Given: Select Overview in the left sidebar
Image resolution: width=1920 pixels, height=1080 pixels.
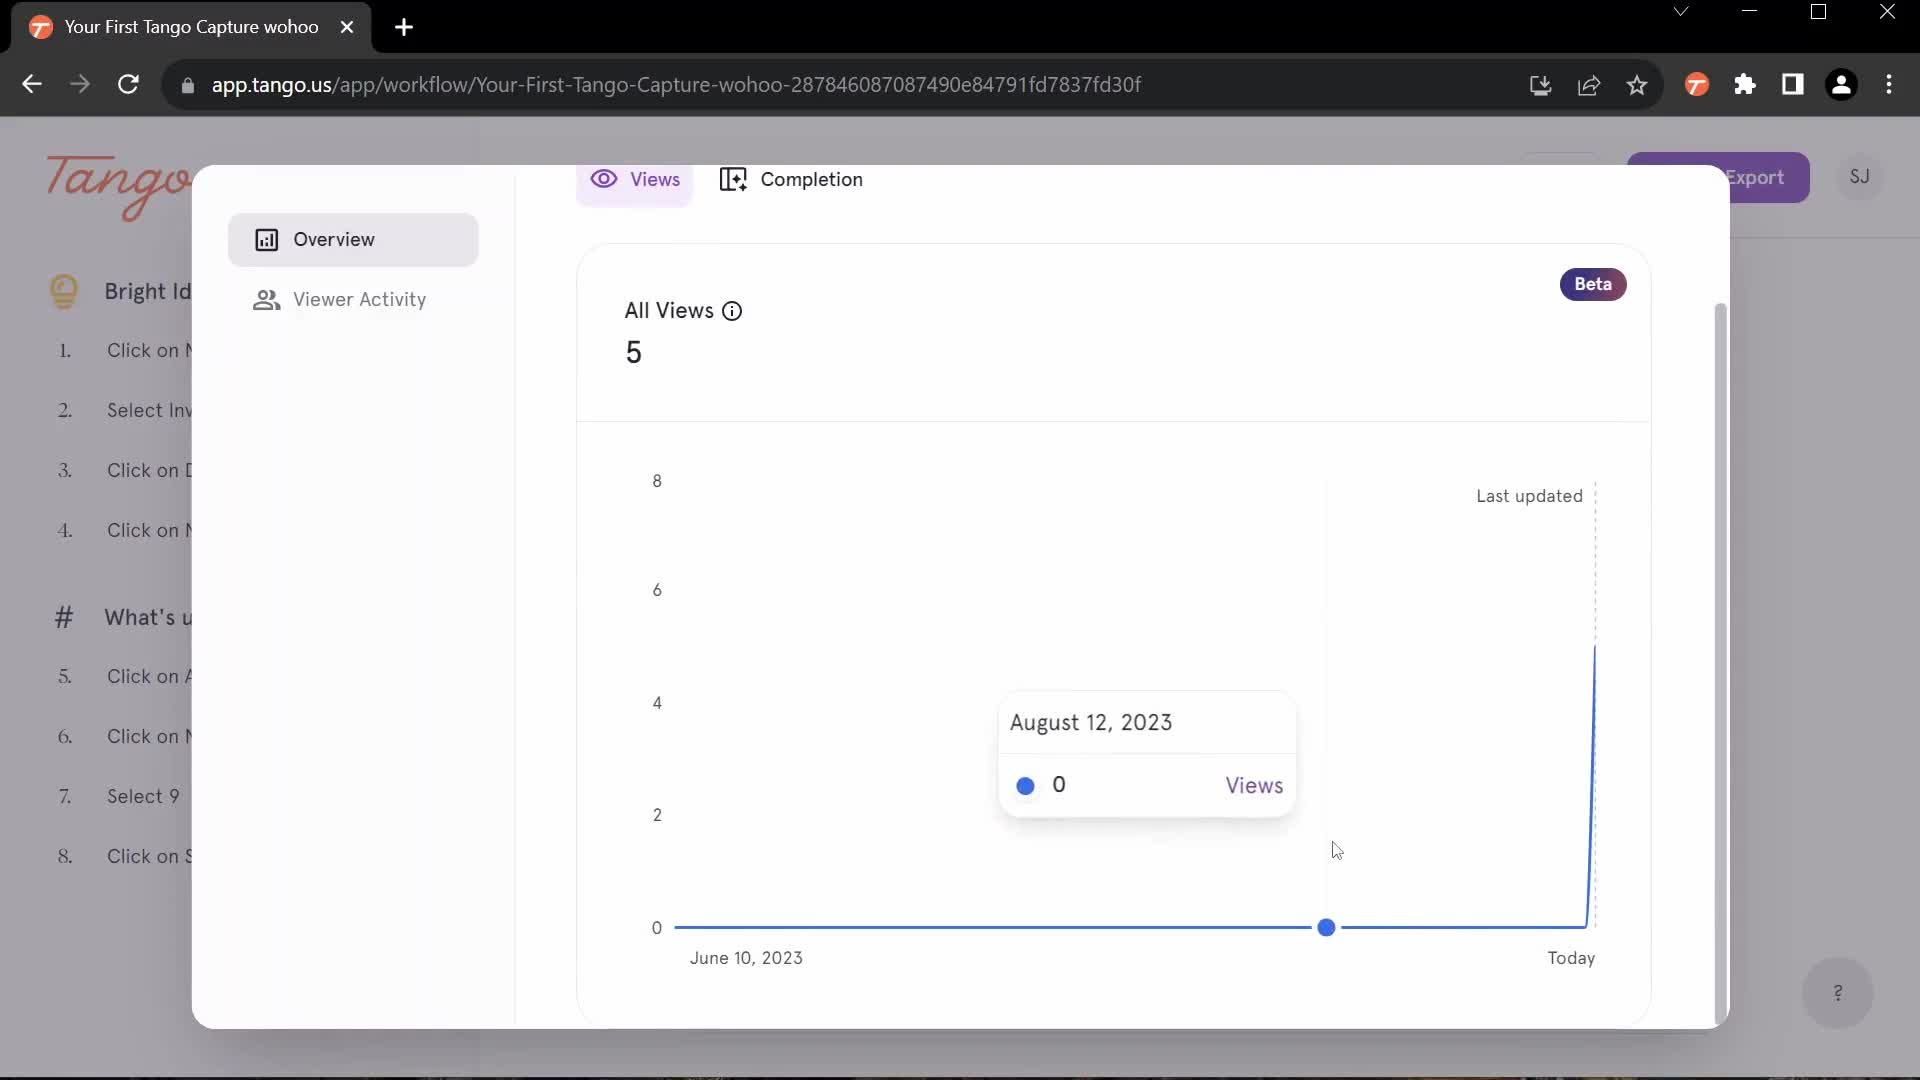Looking at the screenshot, I should click(x=352, y=239).
